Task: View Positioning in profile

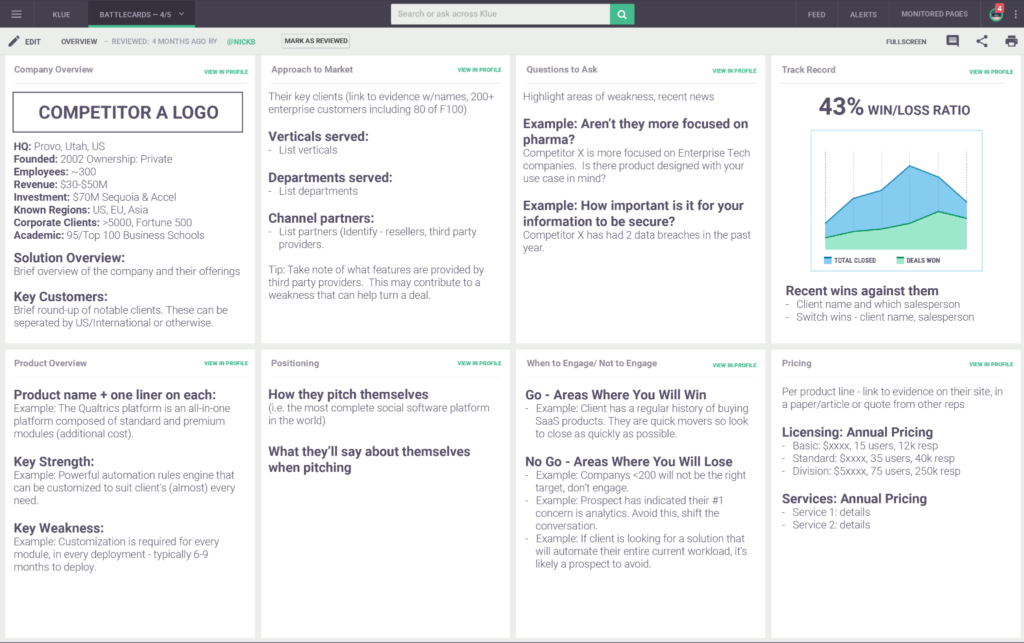Action: click(479, 363)
